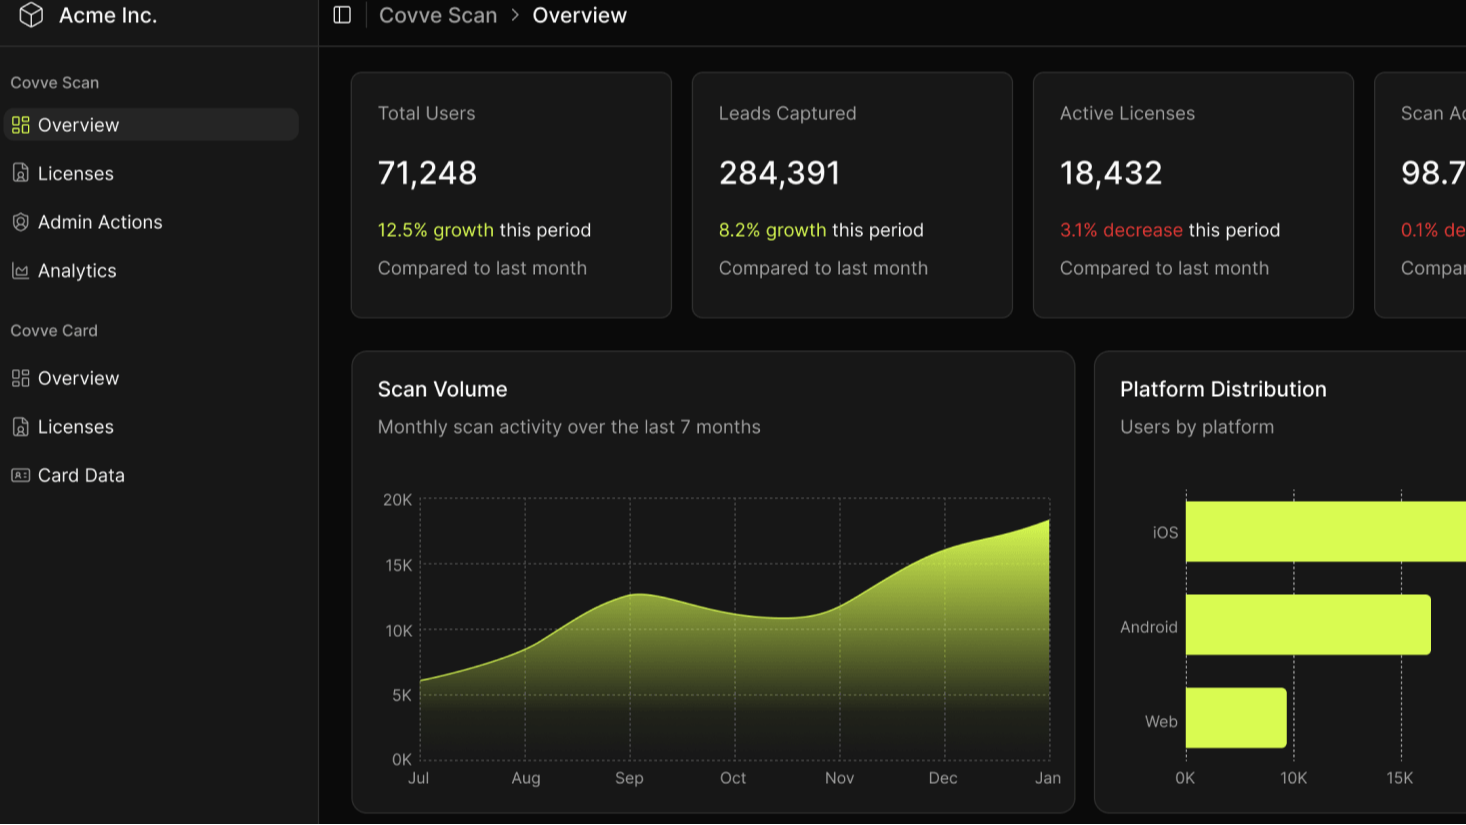The width and height of the screenshot is (1466, 825).
Task: Click the "15K" label on Platform Distribution axis
Action: tap(1400, 778)
